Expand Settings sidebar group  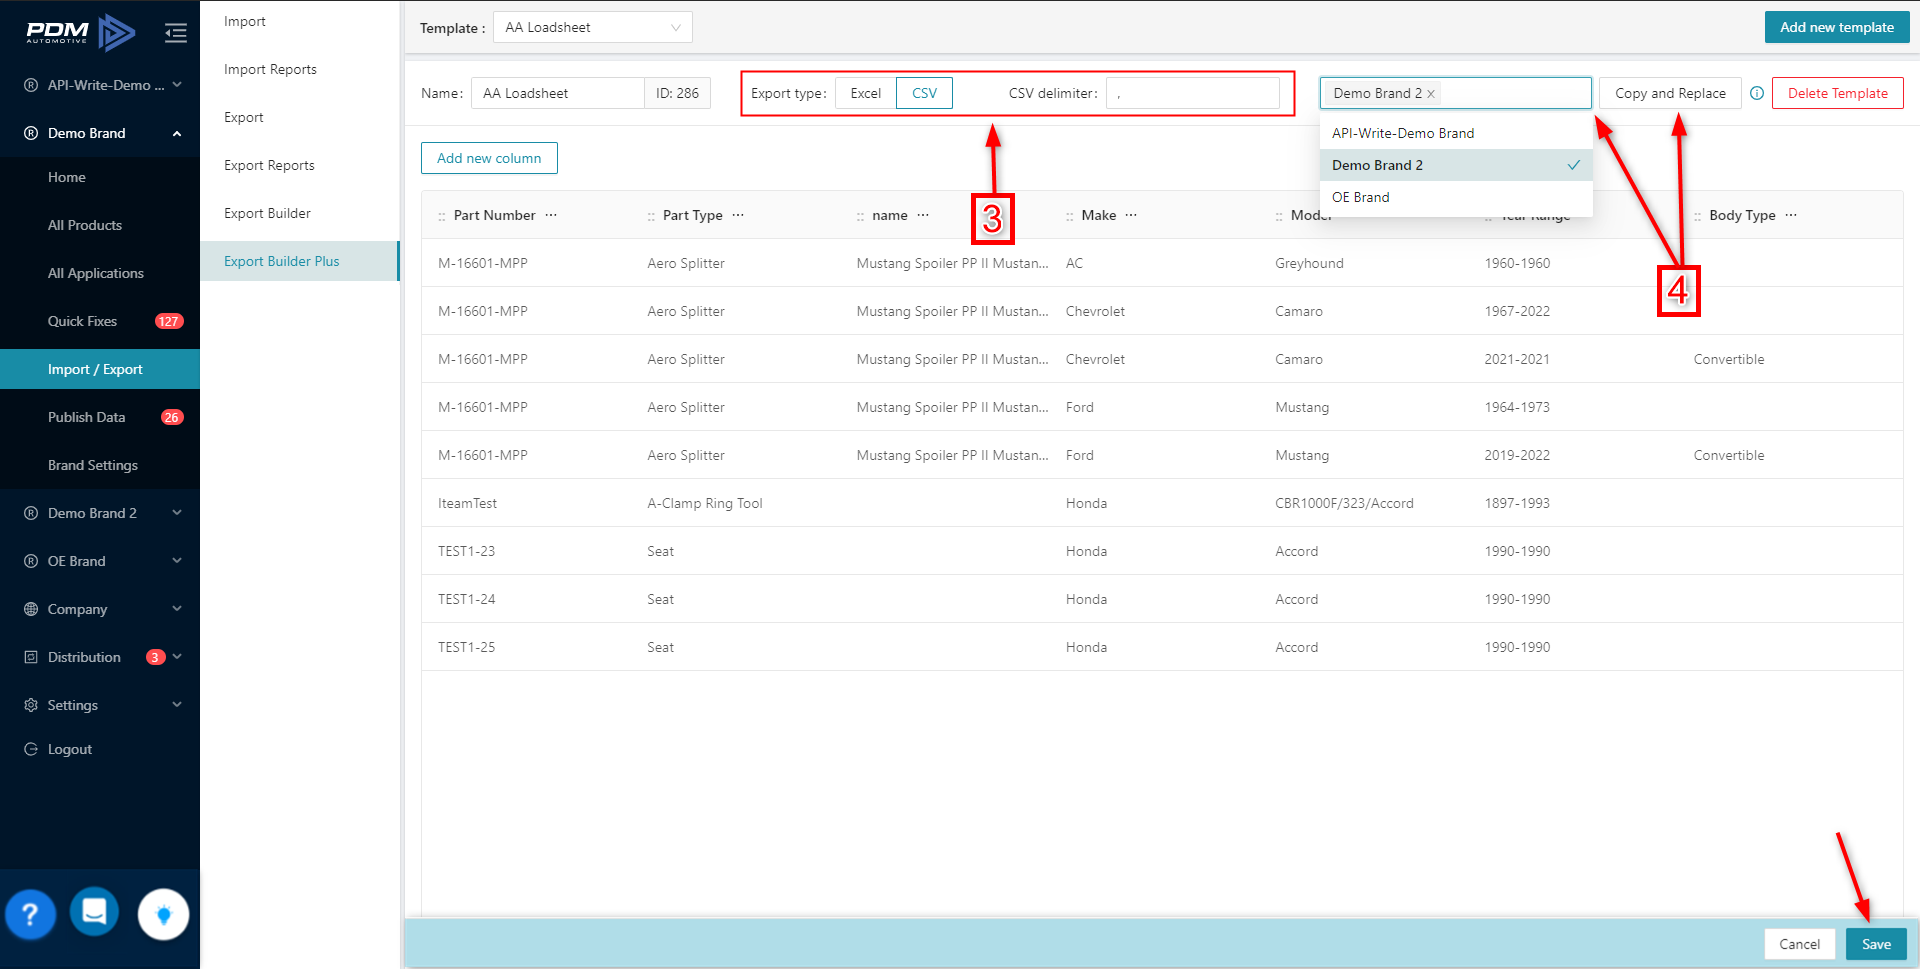coord(100,705)
